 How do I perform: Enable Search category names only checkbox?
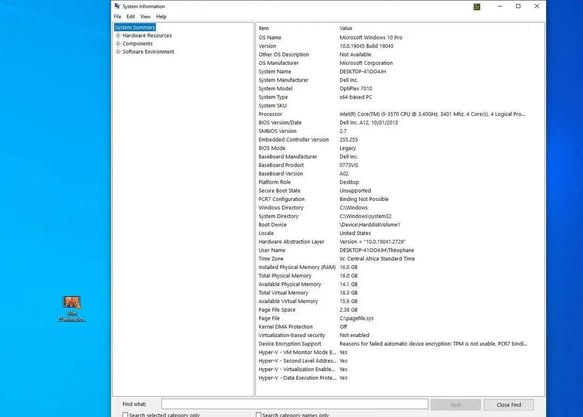click(258, 414)
